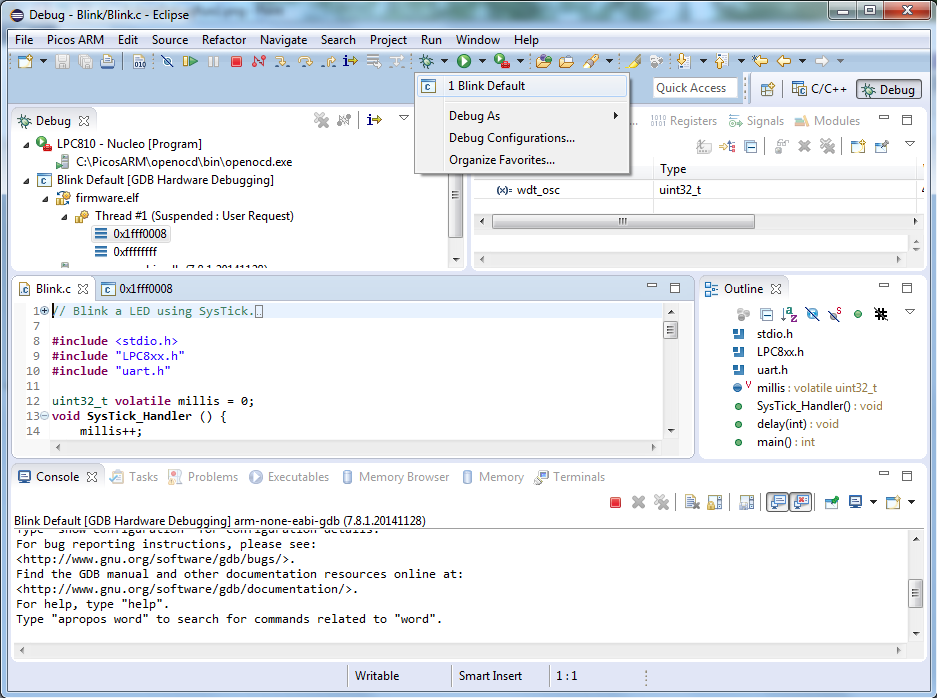This screenshot has height=698, width=937.
Task: Click the Disconnect icon in the main toolbar
Action: click(x=259, y=61)
